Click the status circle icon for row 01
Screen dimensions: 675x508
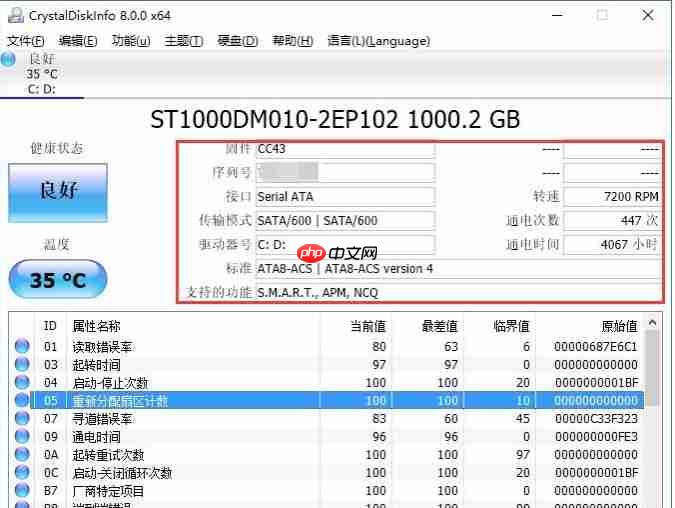22,346
